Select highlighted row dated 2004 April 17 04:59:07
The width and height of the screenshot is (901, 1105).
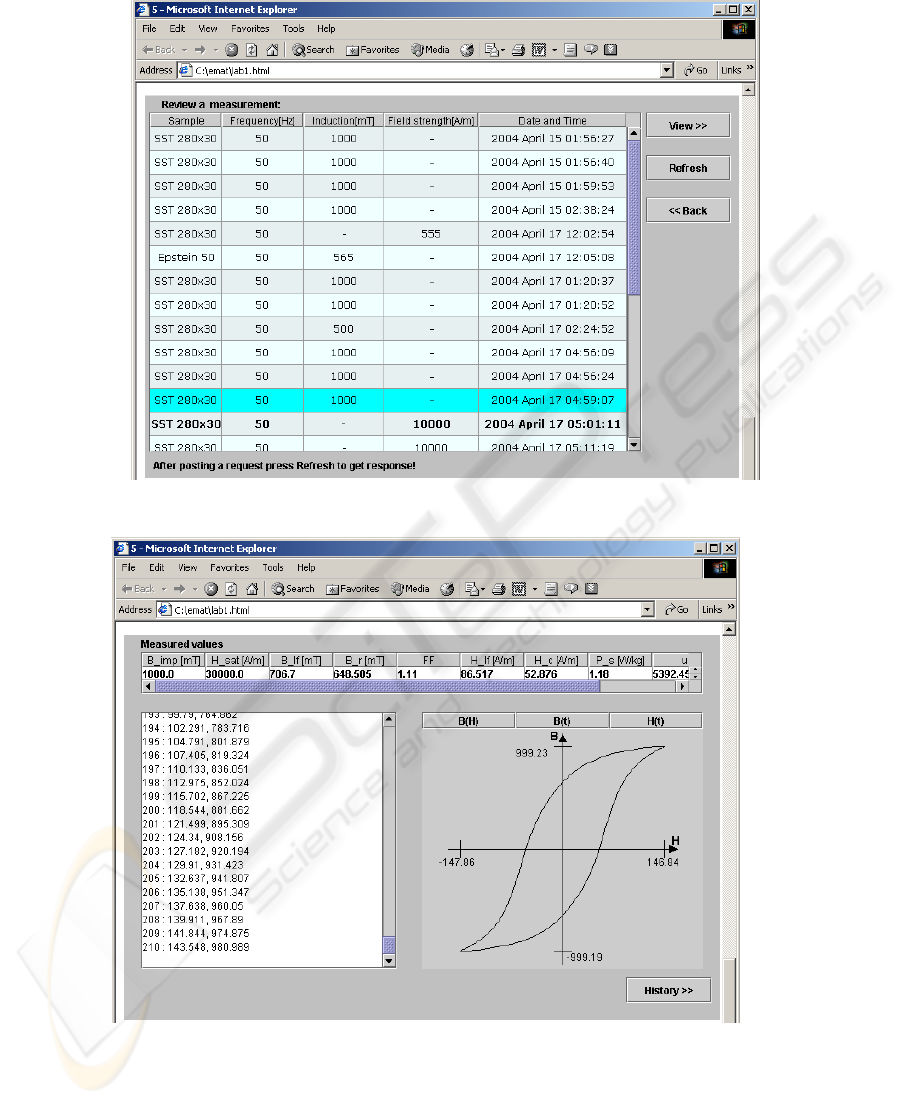(387, 400)
